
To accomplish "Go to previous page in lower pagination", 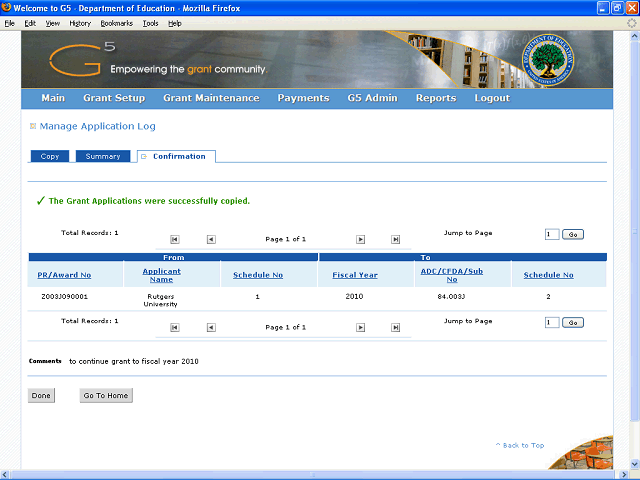I will click(x=211, y=327).
